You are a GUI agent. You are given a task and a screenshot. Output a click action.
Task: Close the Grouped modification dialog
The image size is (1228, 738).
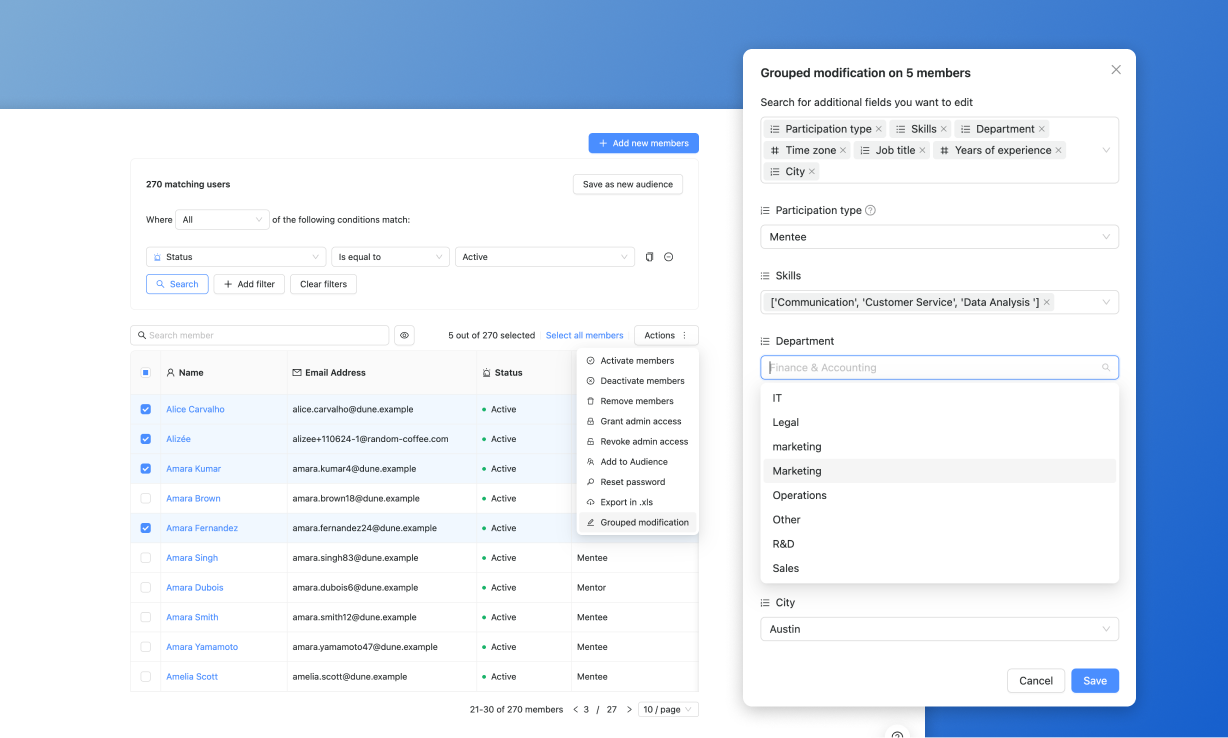1116,70
